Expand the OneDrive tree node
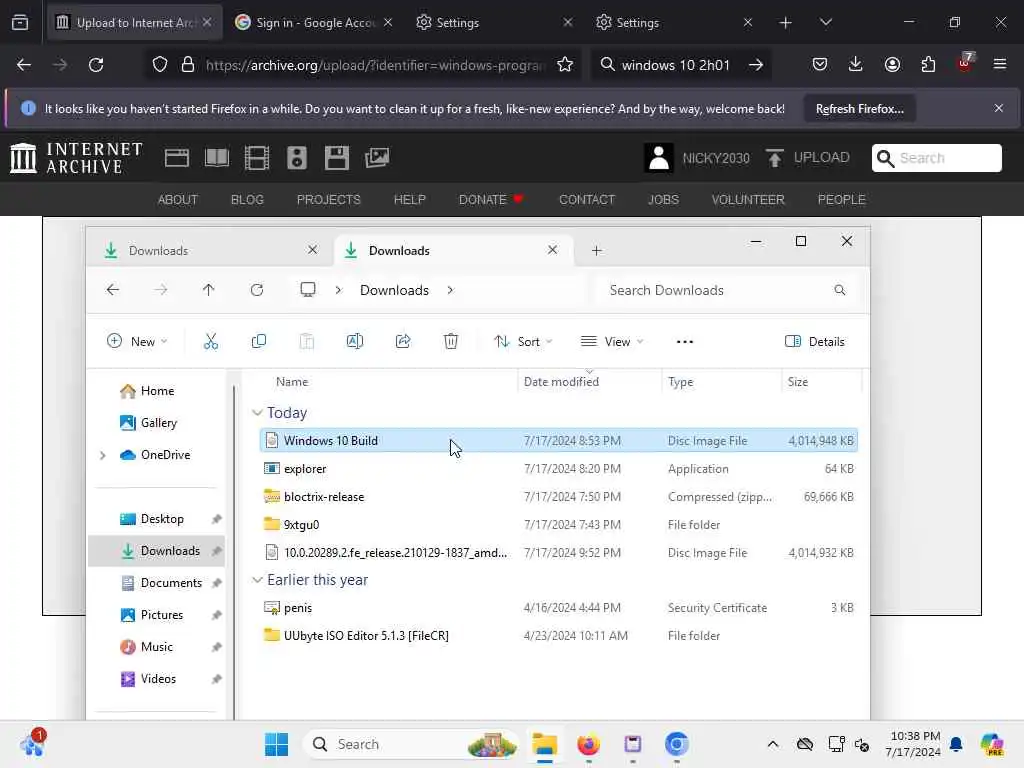The width and height of the screenshot is (1024, 768). 103,455
